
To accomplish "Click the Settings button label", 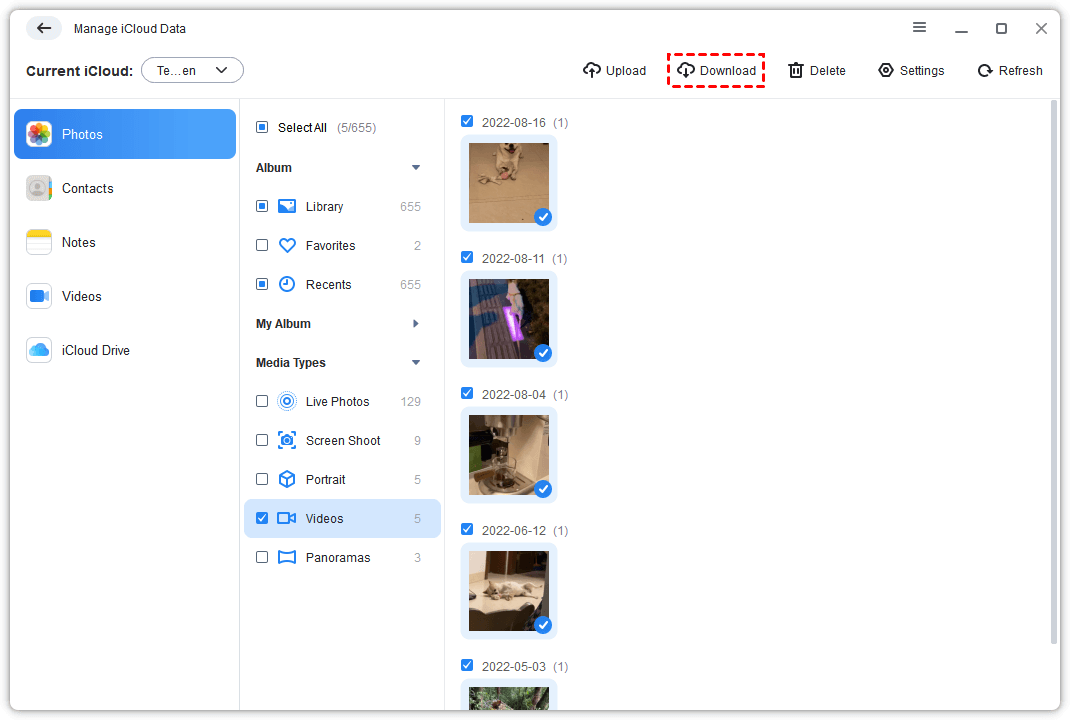I will tap(922, 70).
